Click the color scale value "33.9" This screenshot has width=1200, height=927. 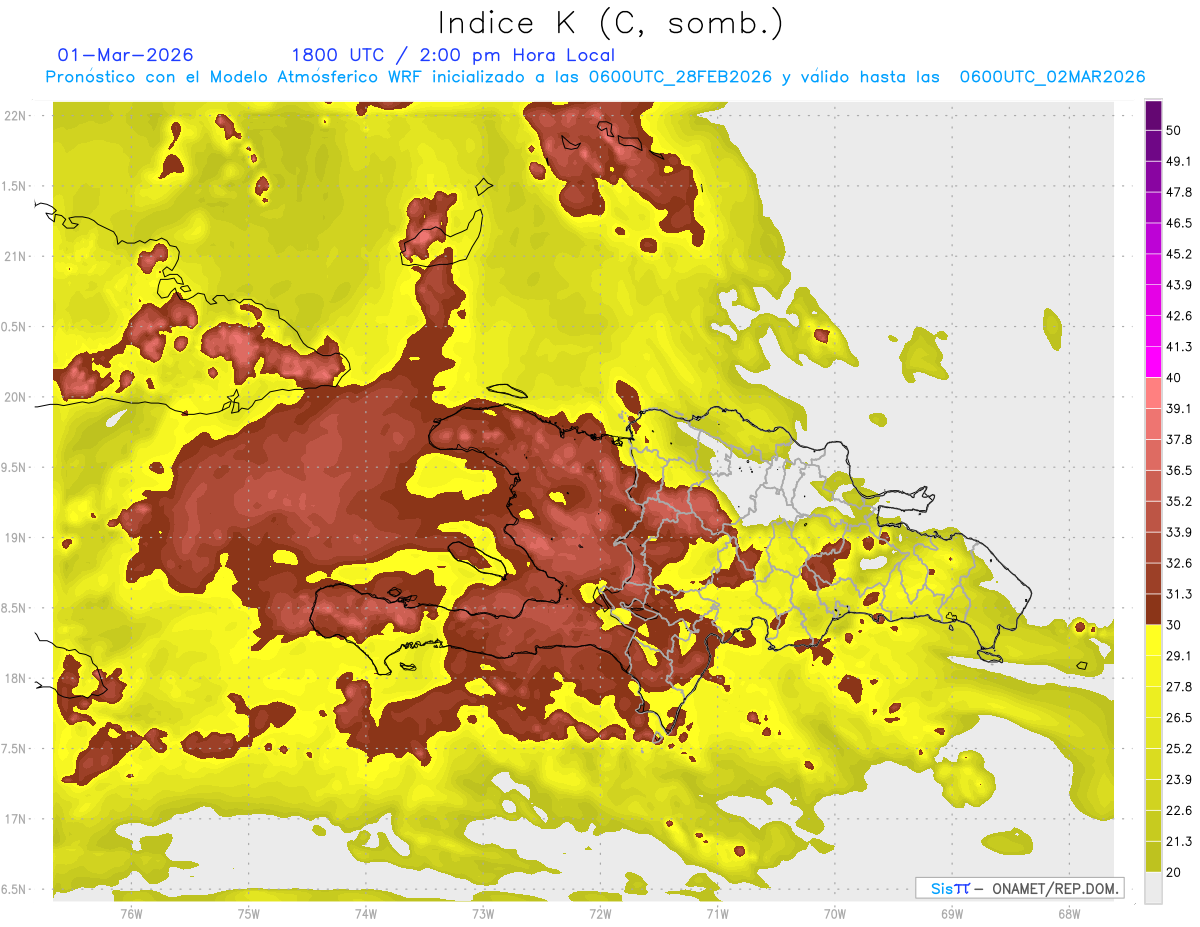coord(1179,532)
